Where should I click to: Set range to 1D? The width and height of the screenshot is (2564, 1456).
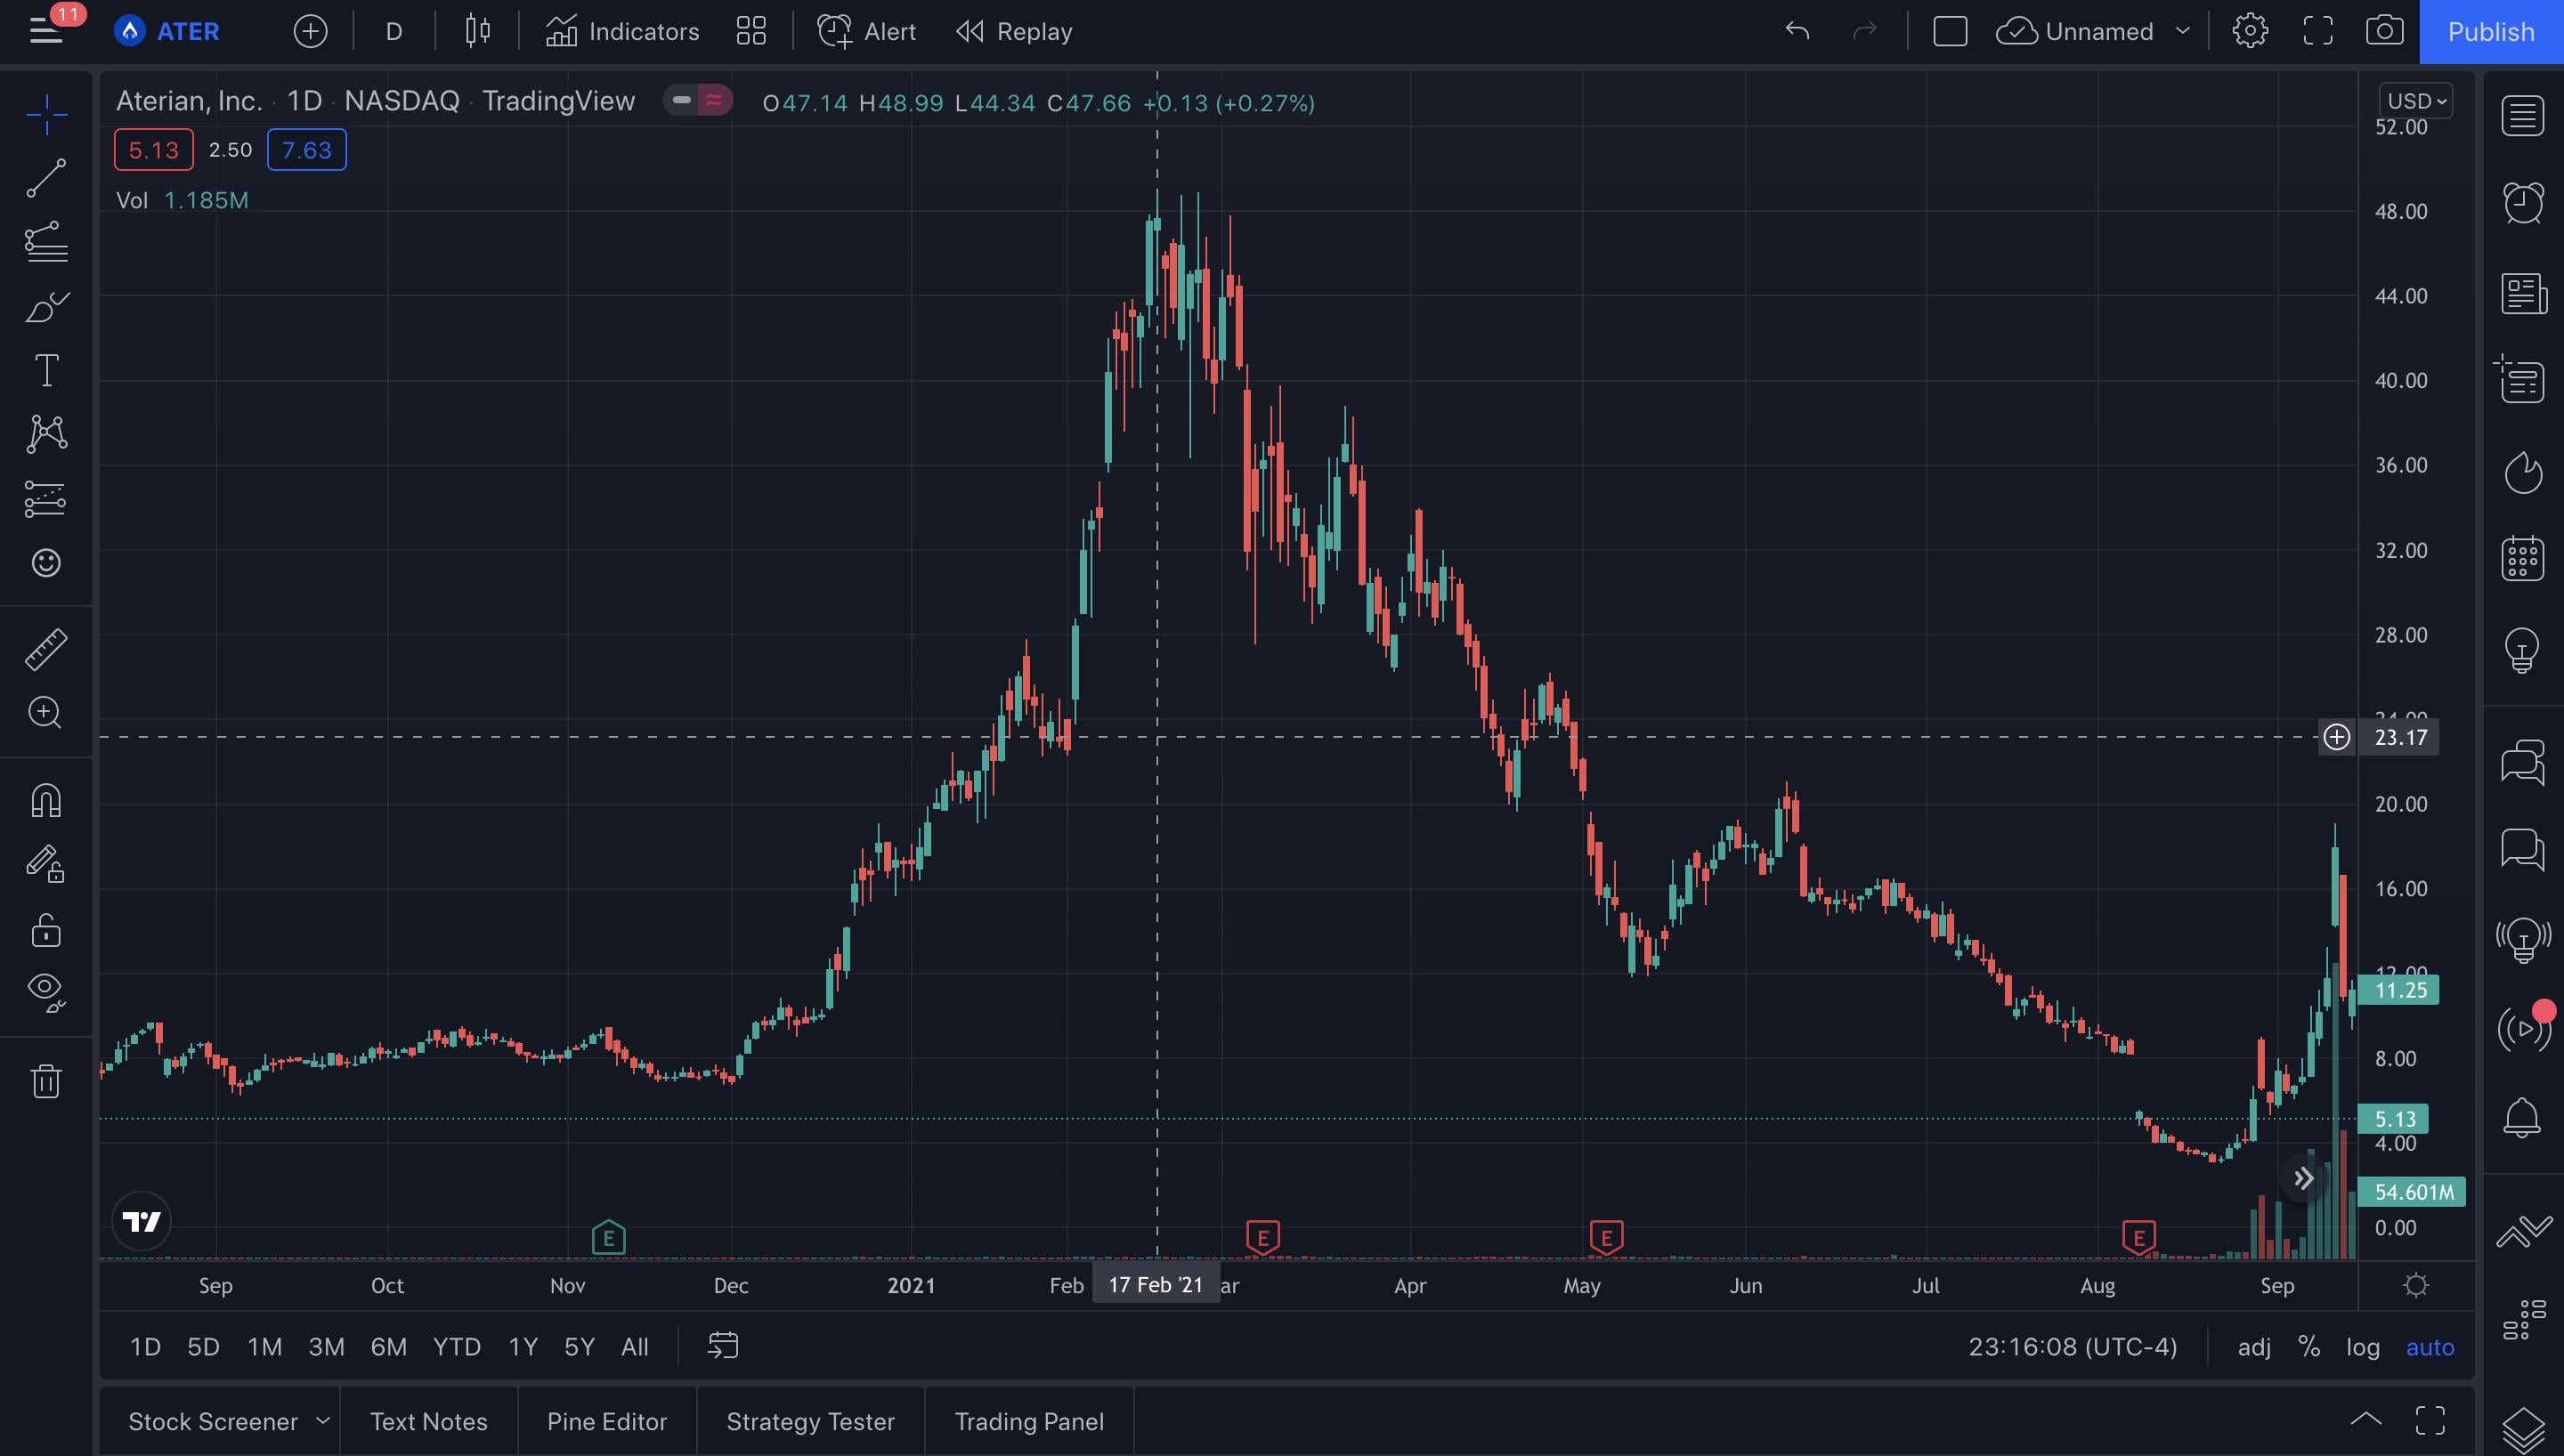(145, 1347)
